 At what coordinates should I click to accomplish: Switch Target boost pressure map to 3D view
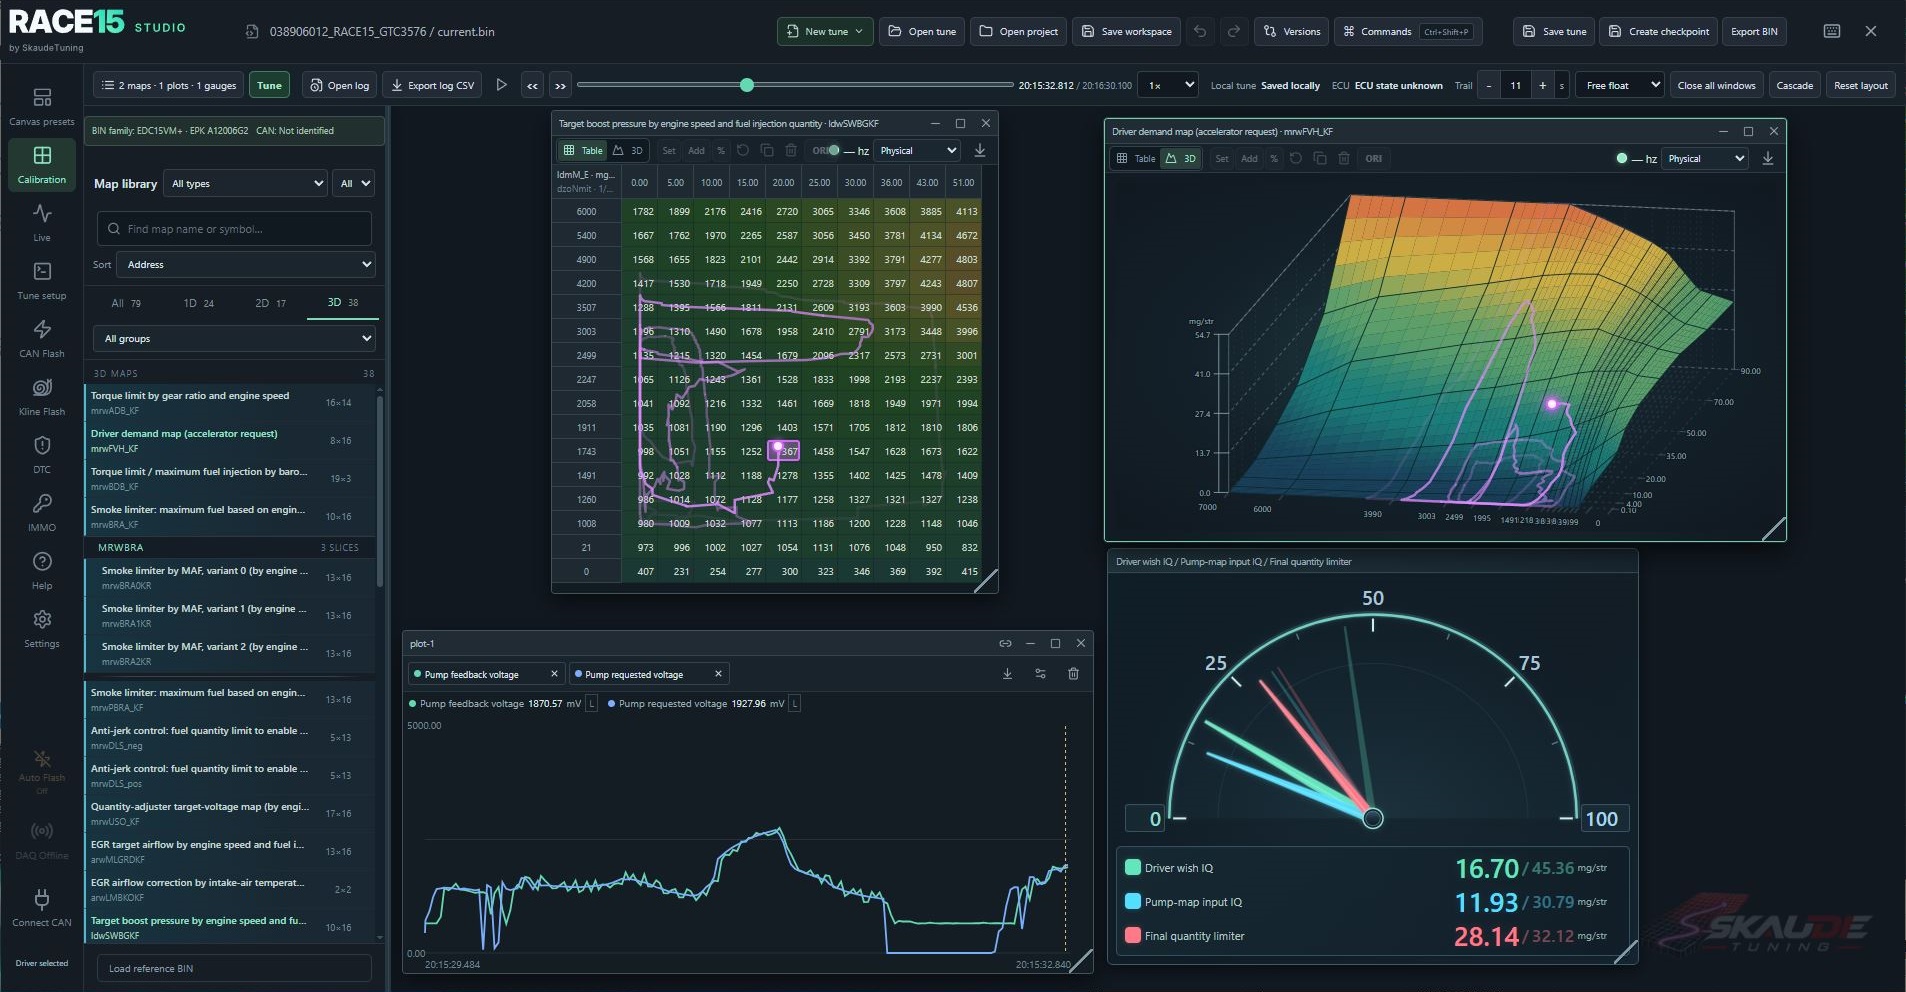pos(629,150)
